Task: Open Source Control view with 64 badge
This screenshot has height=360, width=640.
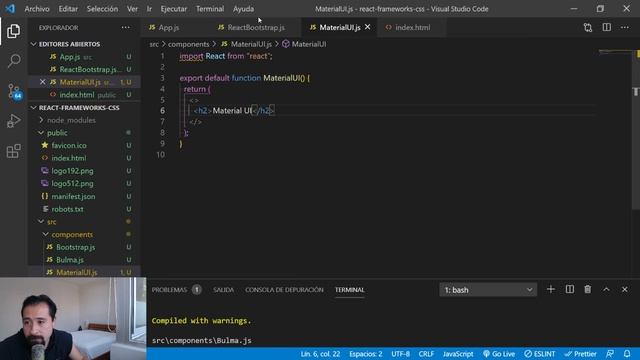Action: coord(14,91)
